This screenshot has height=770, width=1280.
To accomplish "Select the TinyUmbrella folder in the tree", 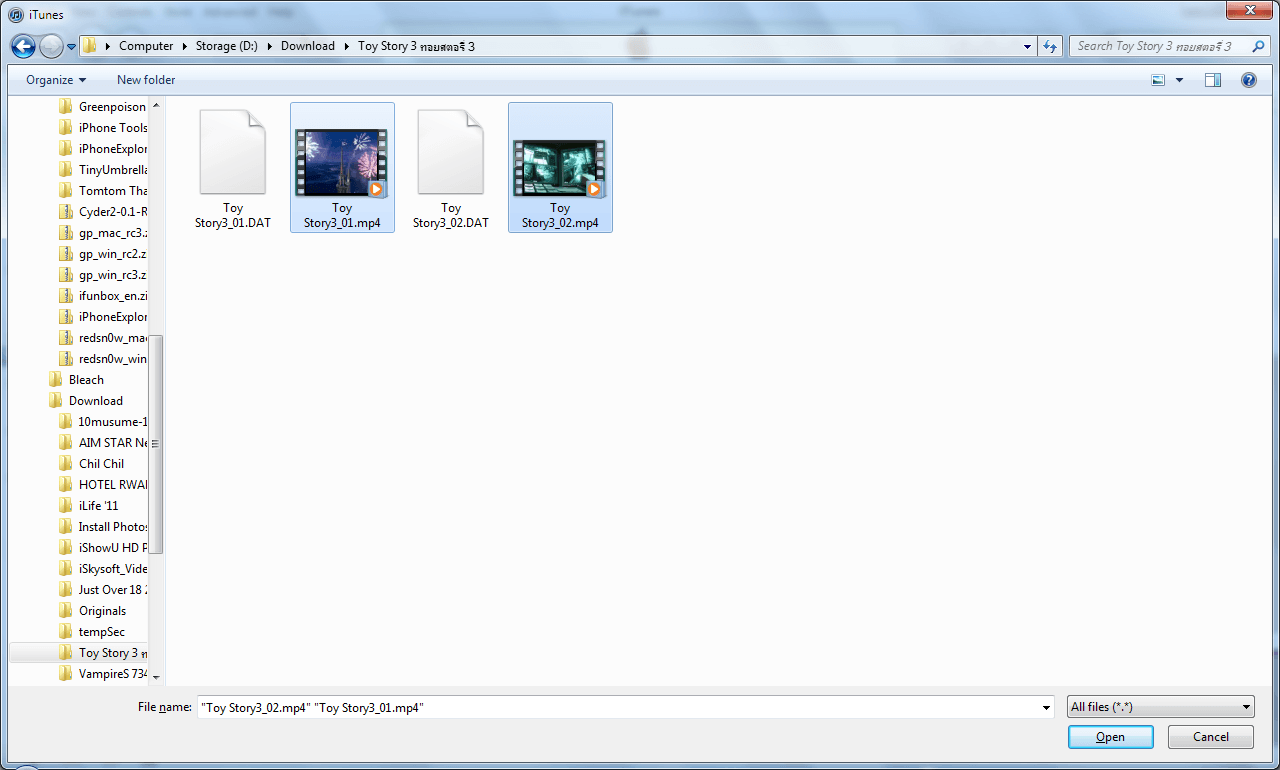I will 103,170.
